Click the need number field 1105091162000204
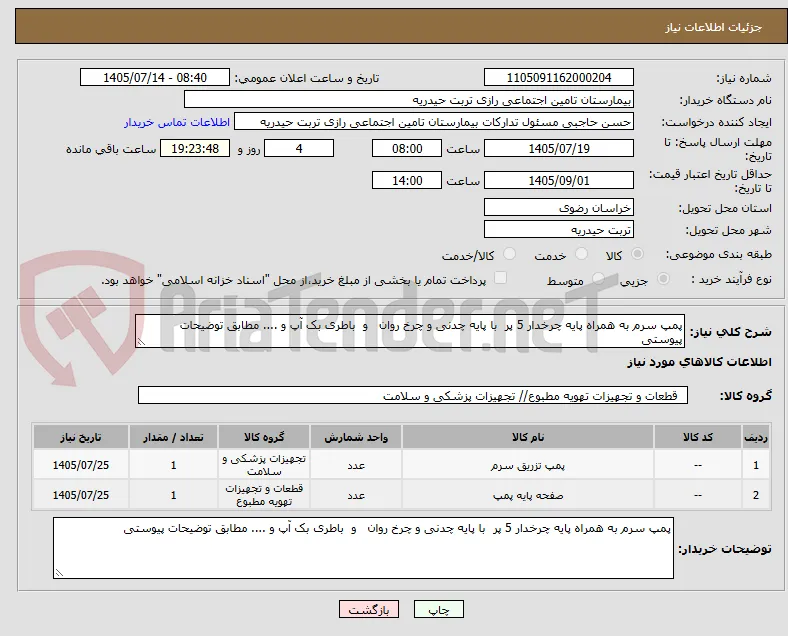788x636 pixels. tap(559, 78)
